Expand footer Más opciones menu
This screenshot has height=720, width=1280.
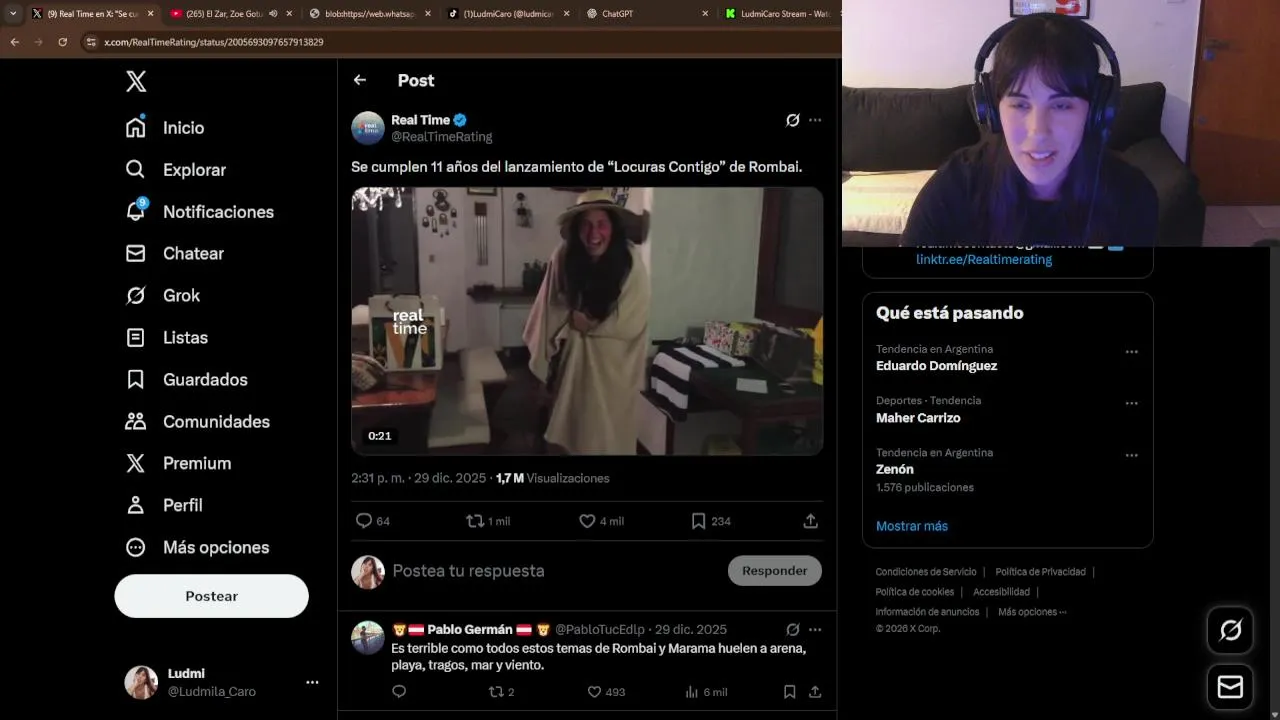1032,612
